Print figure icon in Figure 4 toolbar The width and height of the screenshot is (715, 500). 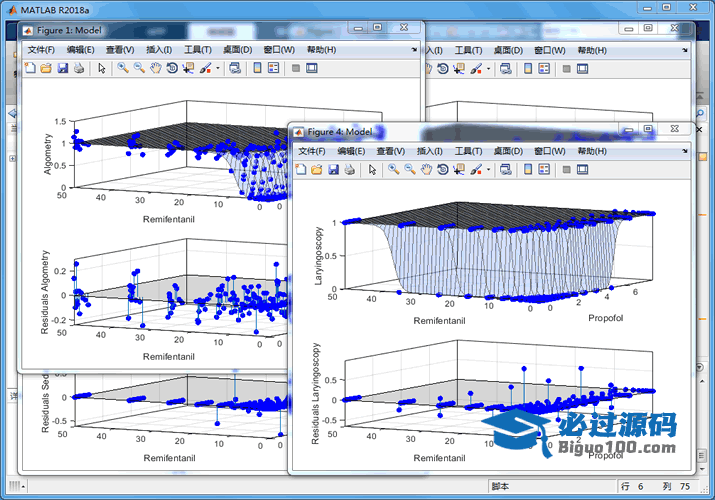point(350,170)
